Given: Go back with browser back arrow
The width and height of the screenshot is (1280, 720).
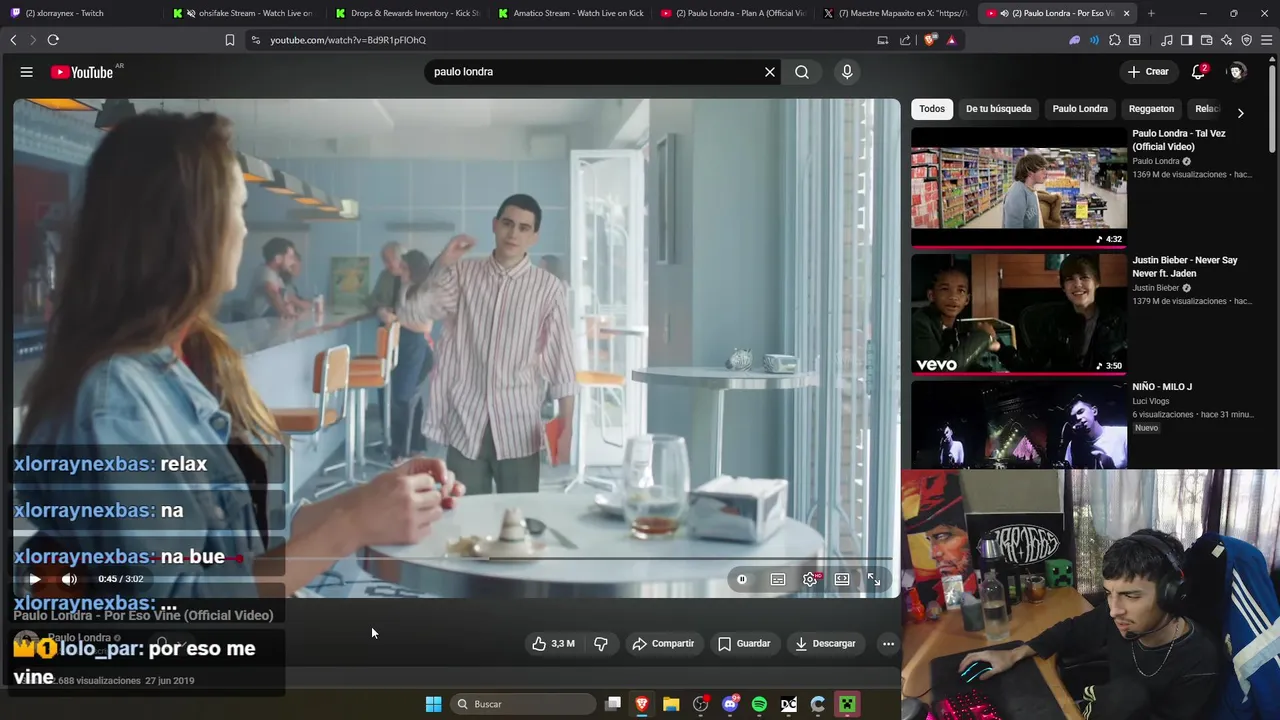Looking at the screenshot, I should [x=13, y=40].
